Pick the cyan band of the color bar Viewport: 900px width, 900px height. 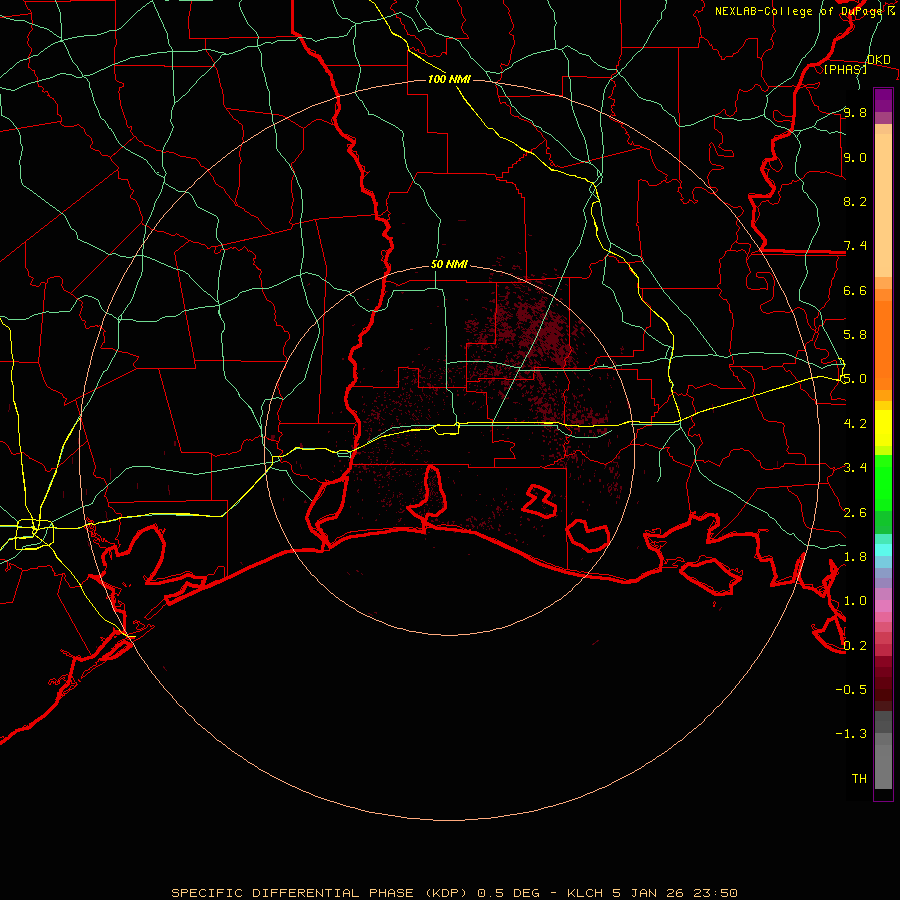(883, 550)
